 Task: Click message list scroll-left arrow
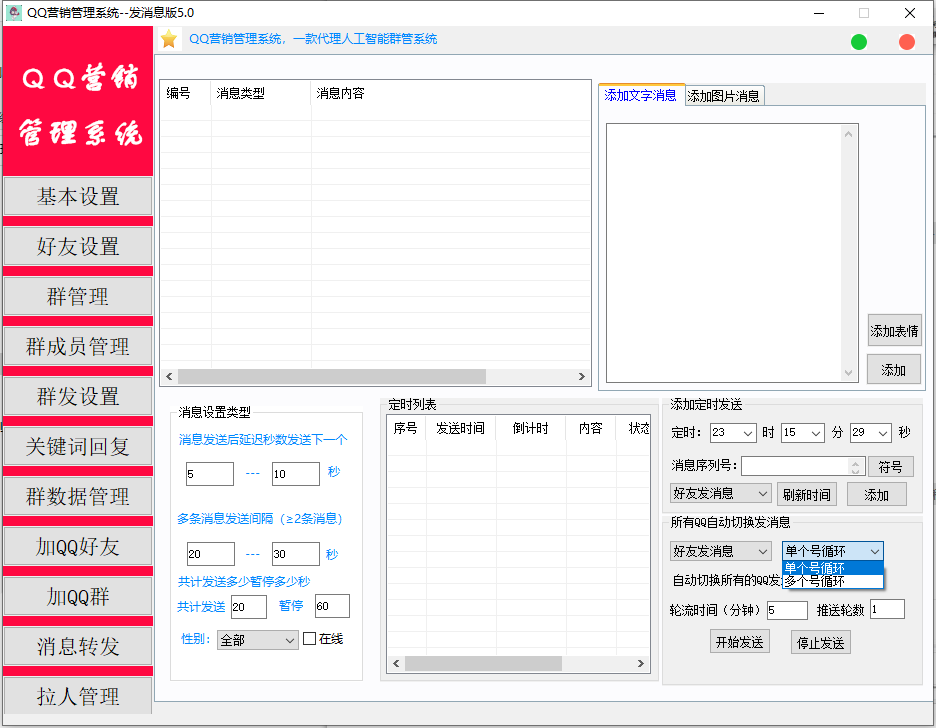pyautogui.click(x=170, y=377)
